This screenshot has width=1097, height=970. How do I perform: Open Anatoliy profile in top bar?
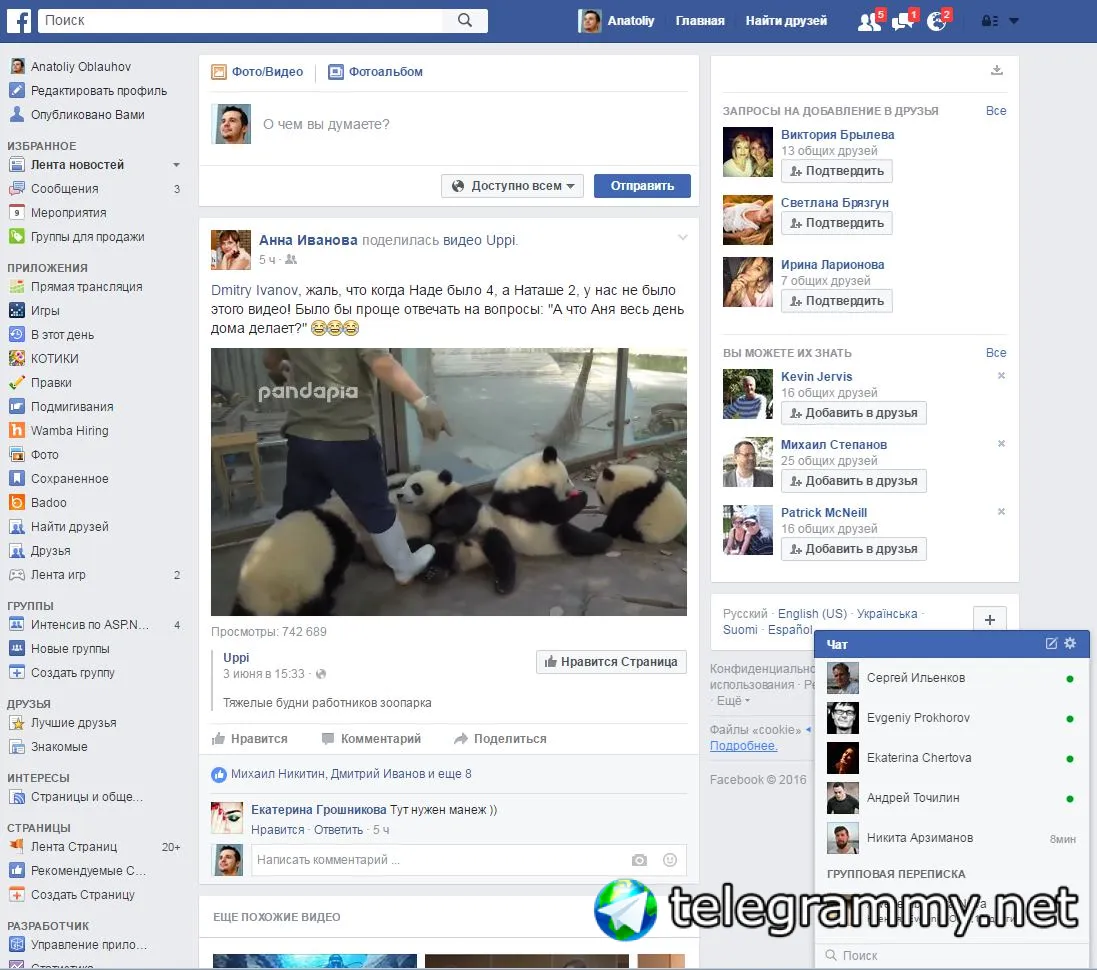pos(616,21)
